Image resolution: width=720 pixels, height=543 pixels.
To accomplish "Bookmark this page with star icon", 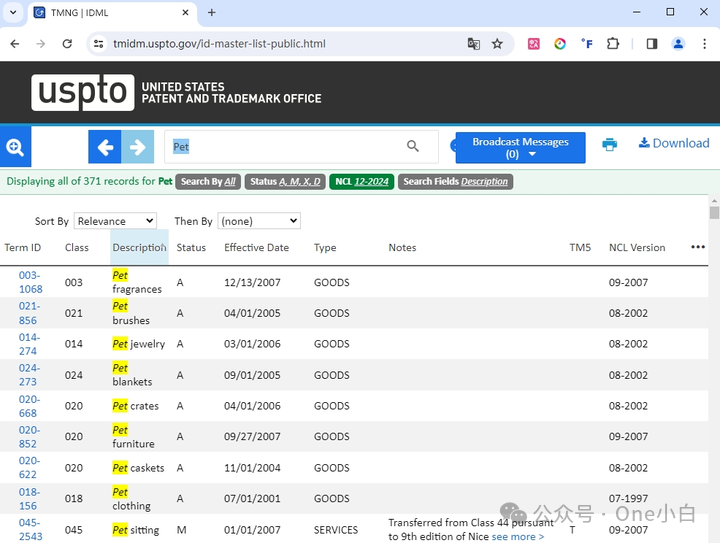I will tap(497, 44).
